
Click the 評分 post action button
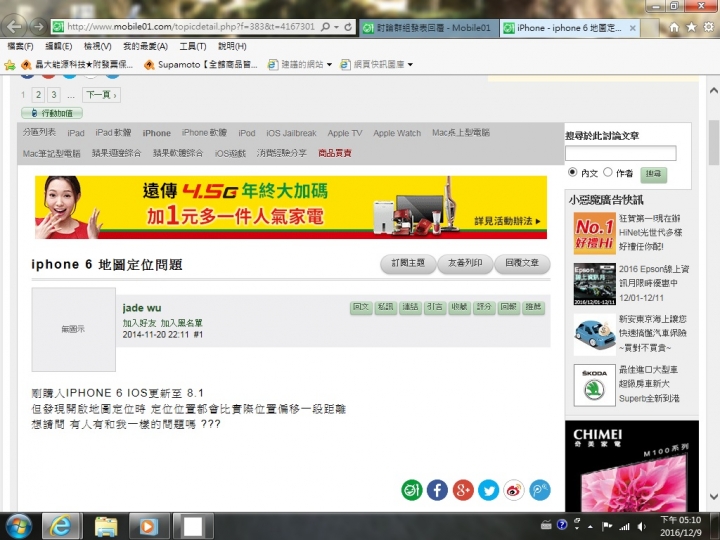tap(484, 307)
